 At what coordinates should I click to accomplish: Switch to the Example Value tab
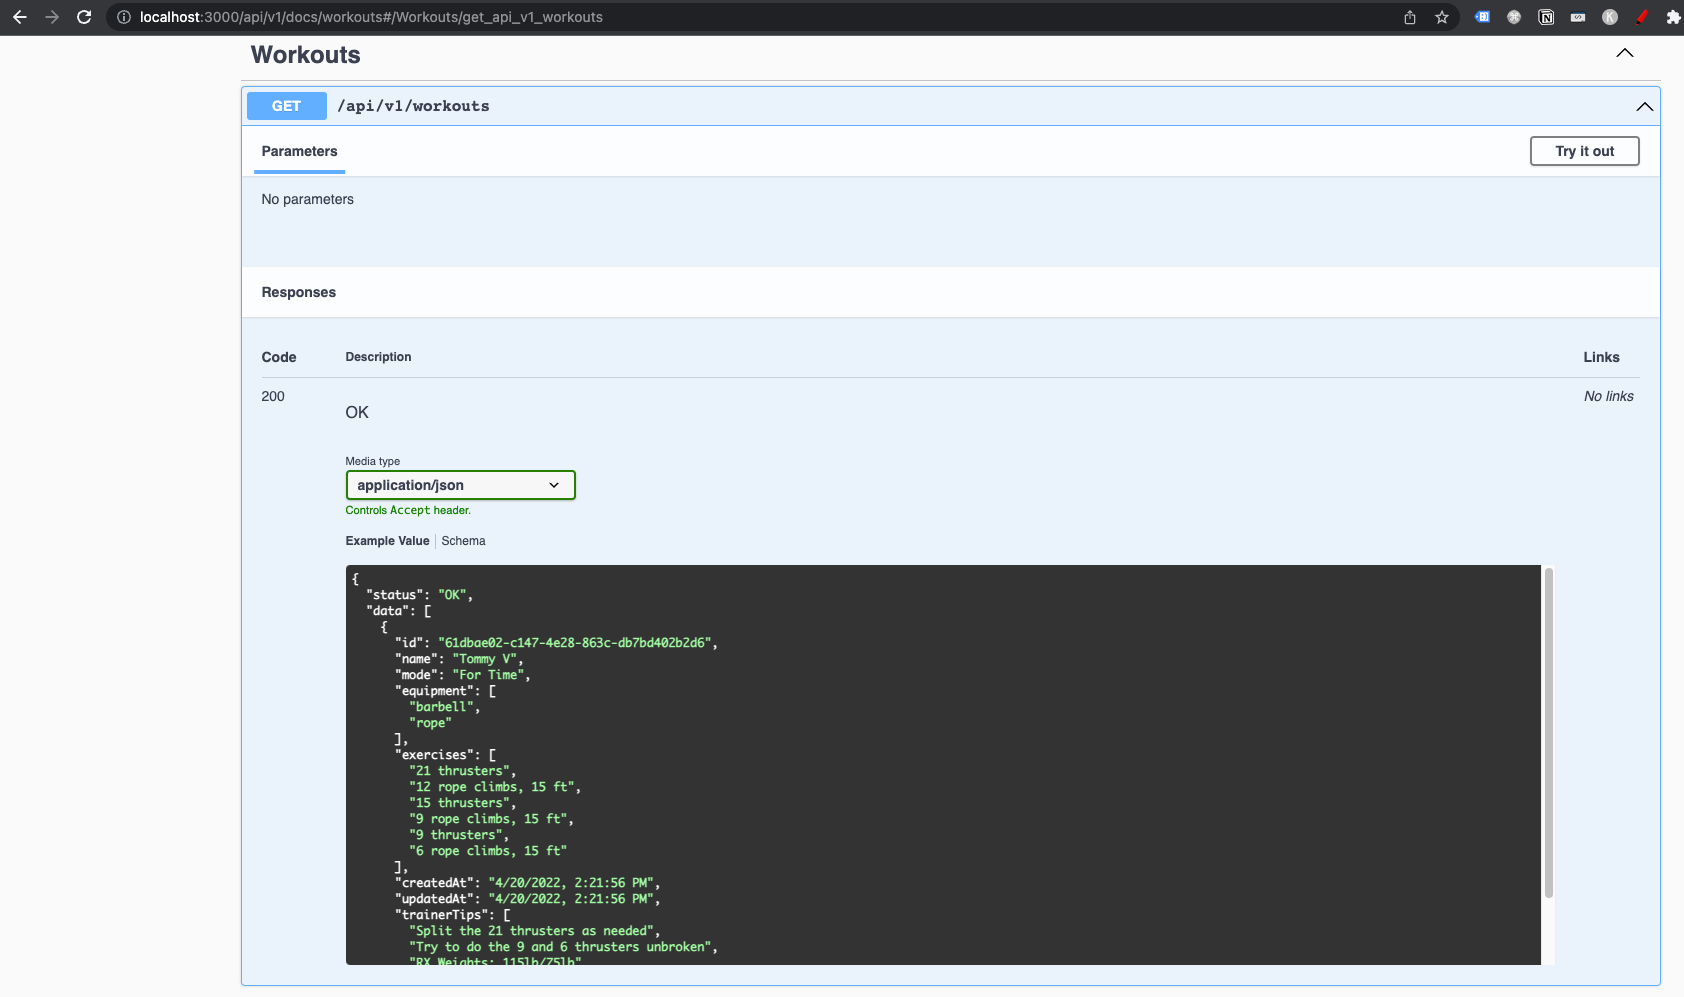click(x=387, y=541)
